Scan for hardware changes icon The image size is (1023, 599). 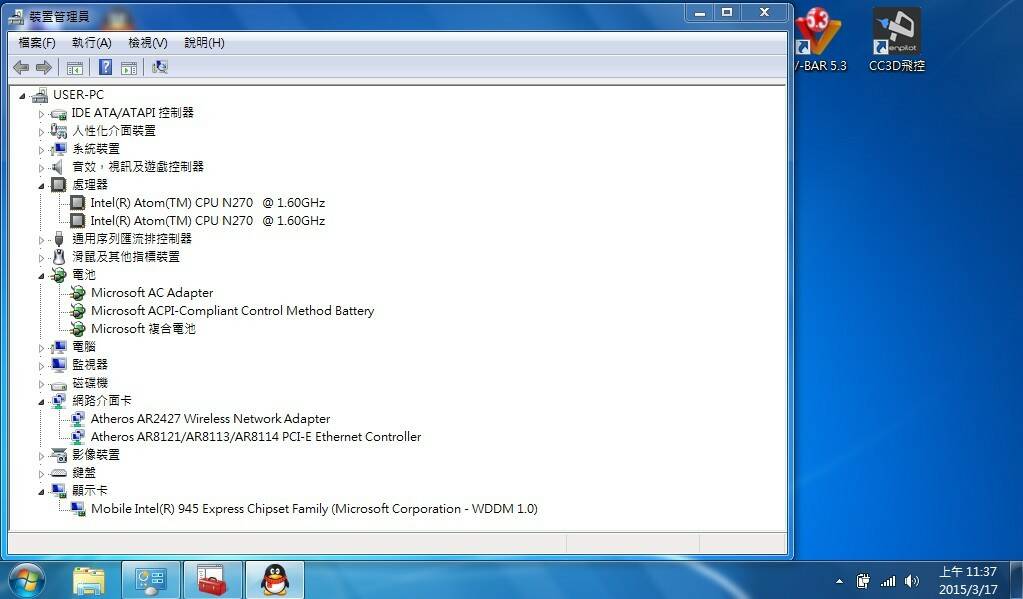click(160, 67)
